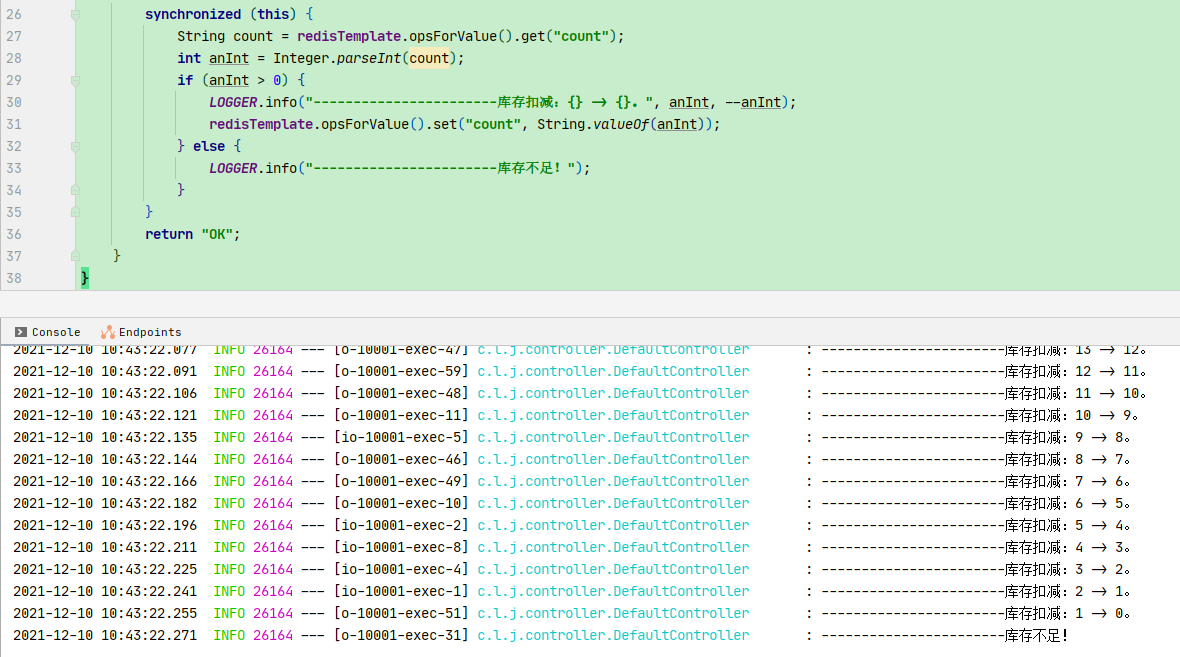This screenshot has width=1180, height=657.
Task: Click the Console tab's terminal icon
Action: [21, 332]
